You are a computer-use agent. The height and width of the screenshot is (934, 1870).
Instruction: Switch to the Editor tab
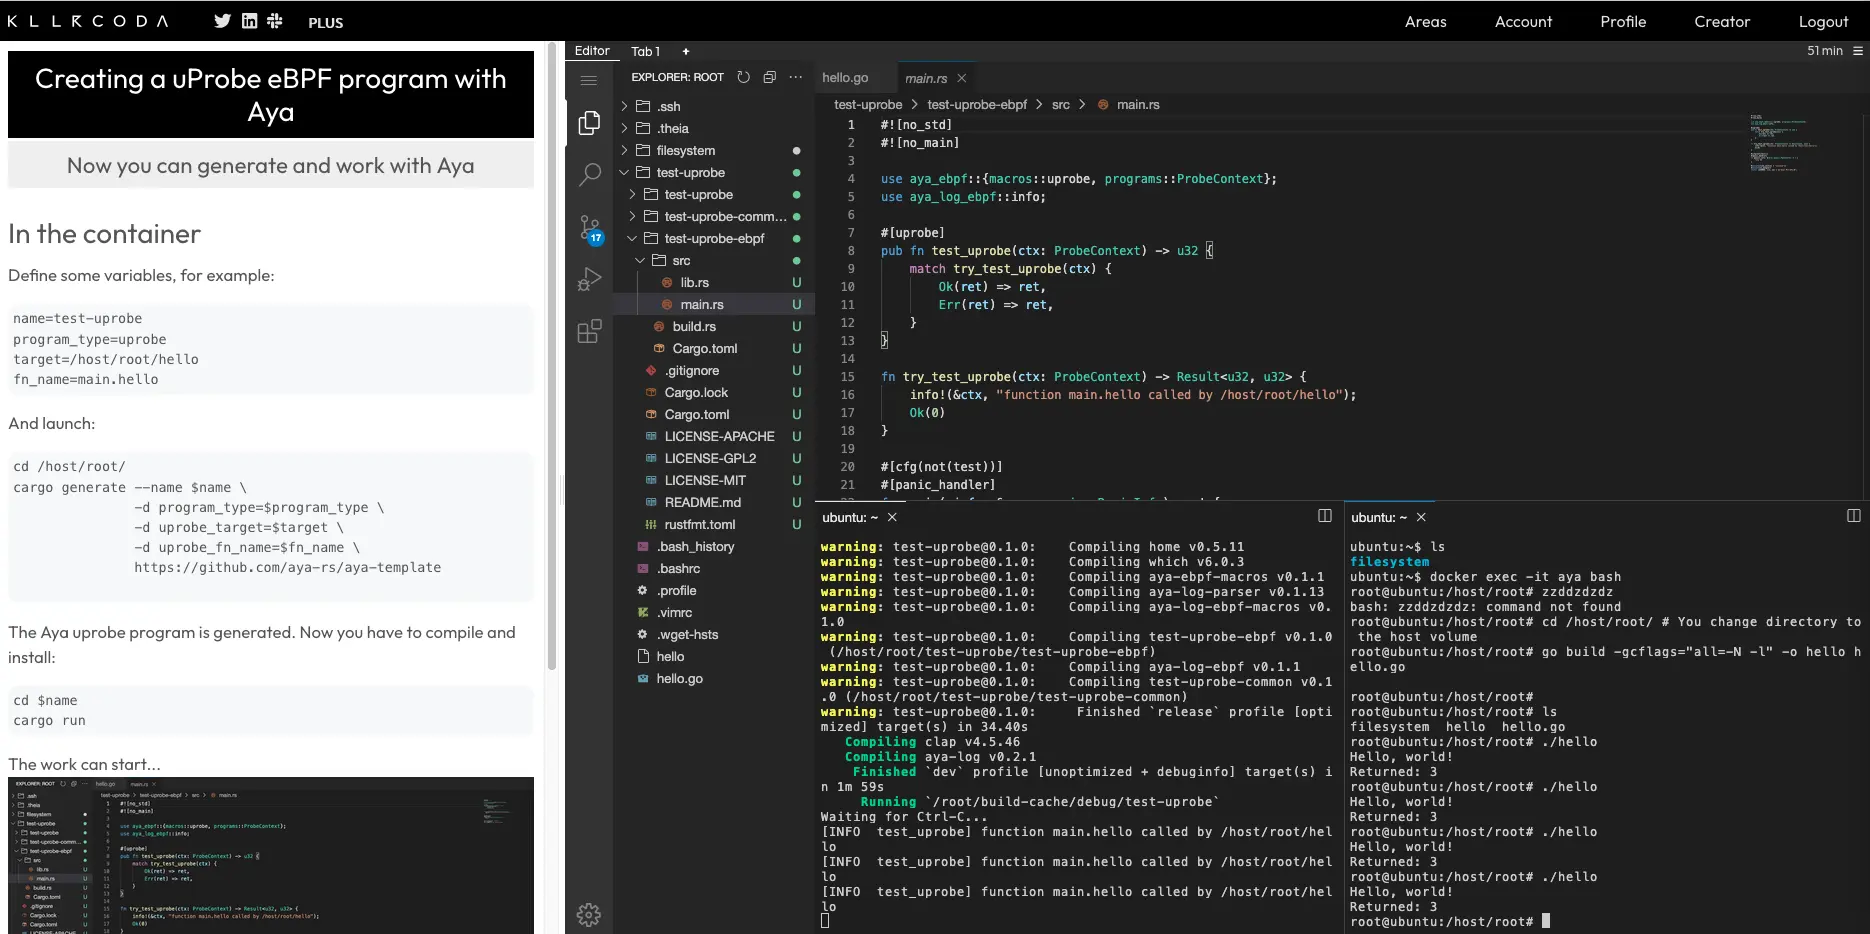click(x=592, y=51)
